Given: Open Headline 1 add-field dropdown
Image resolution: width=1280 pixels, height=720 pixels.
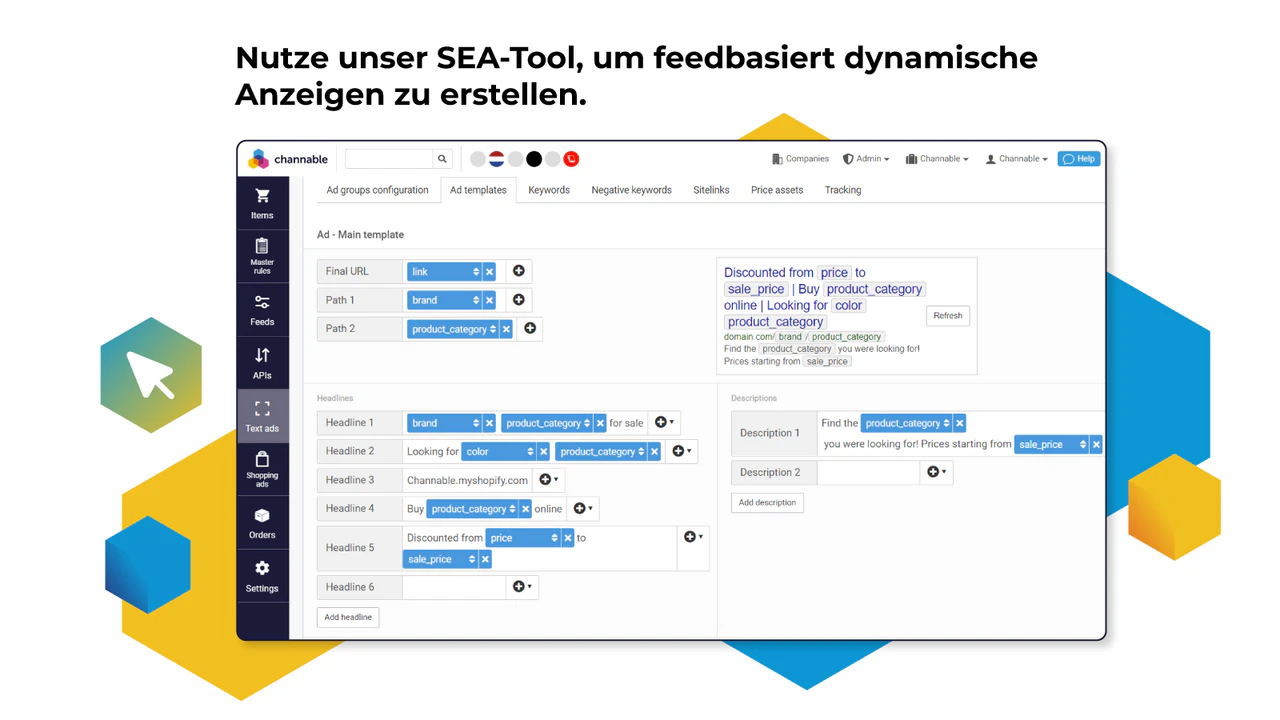Looking at the screenshot, I should 664,423.
